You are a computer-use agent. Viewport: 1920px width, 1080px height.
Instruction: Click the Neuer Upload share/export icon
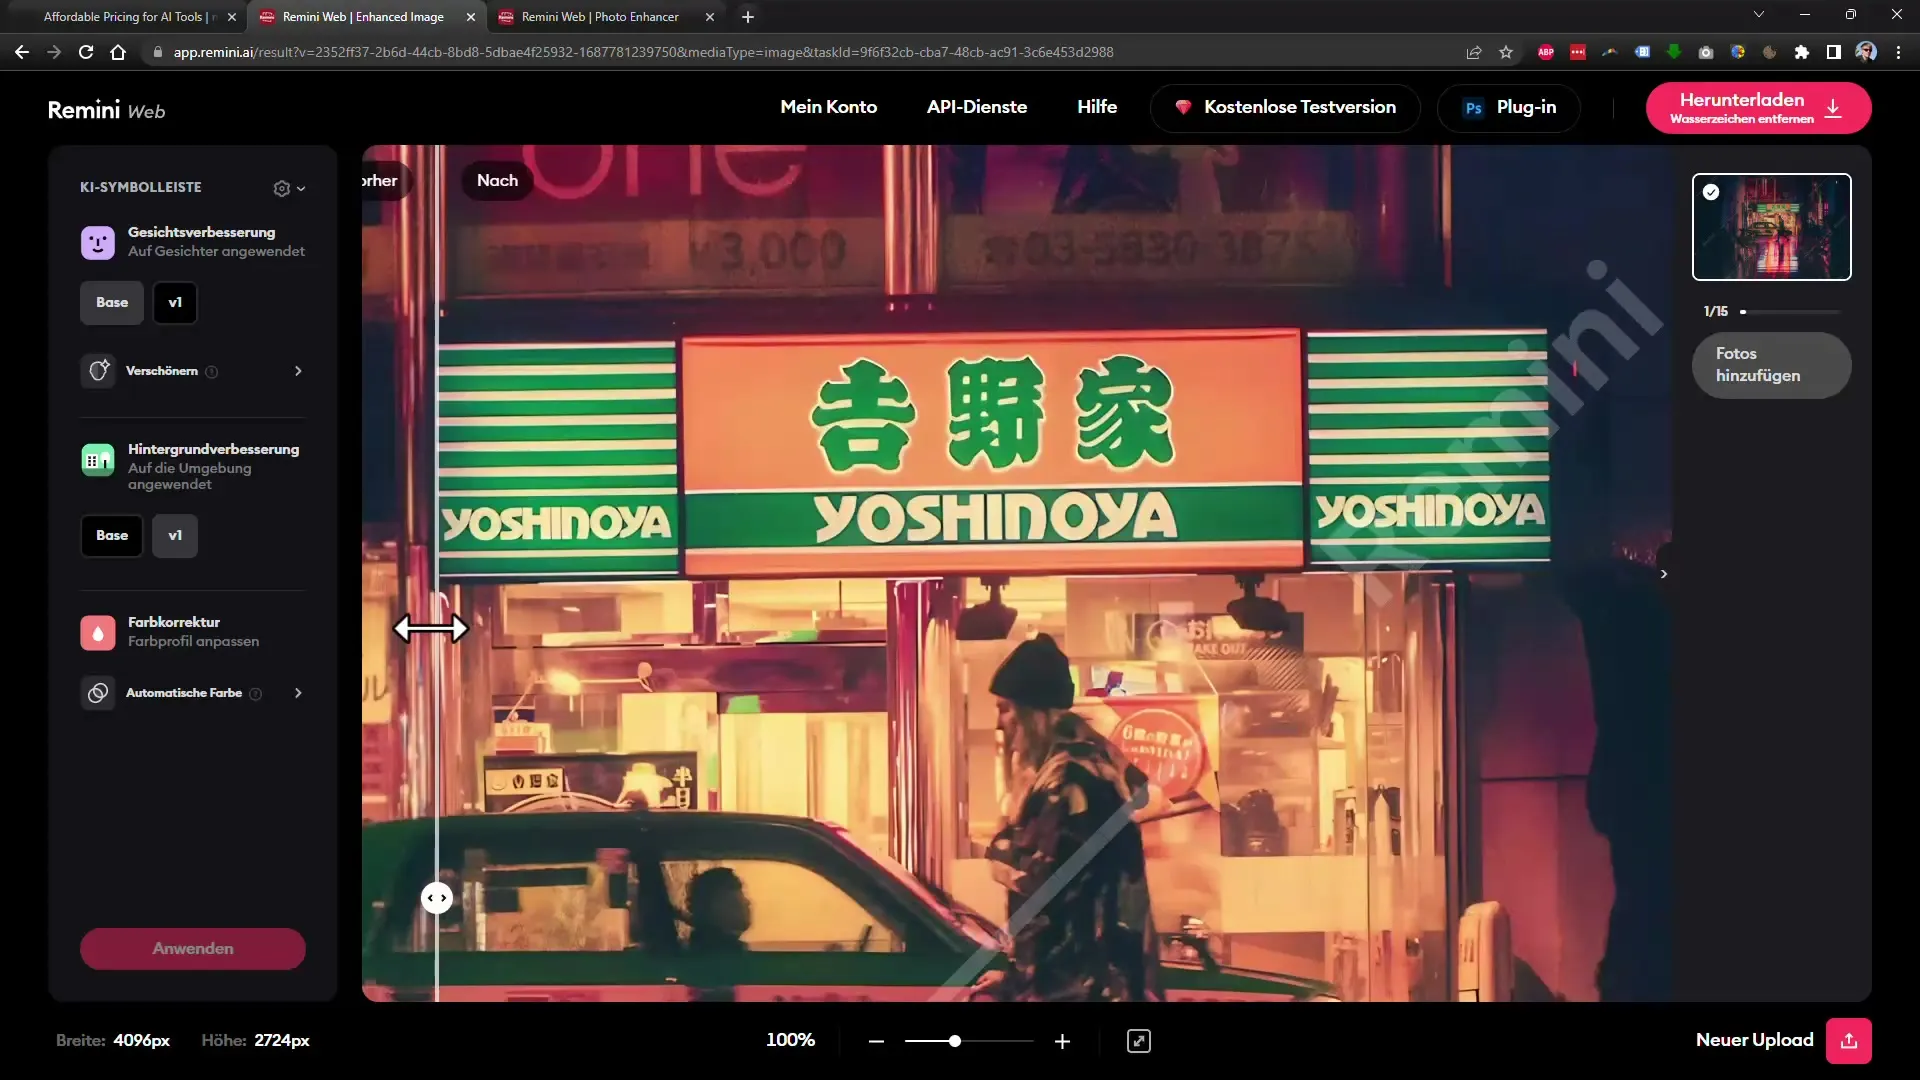[x=1849, y=1040]
